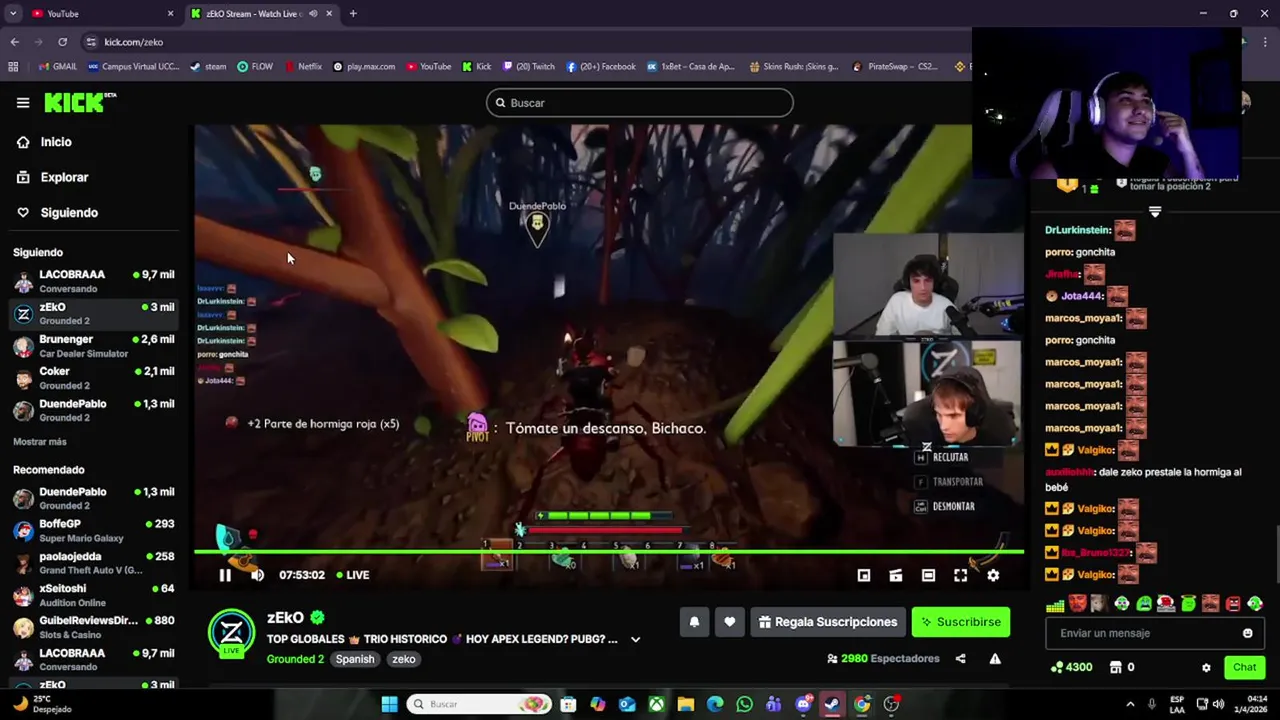
Task: Show hidden system tray icons
Action: coord(1130,704)
